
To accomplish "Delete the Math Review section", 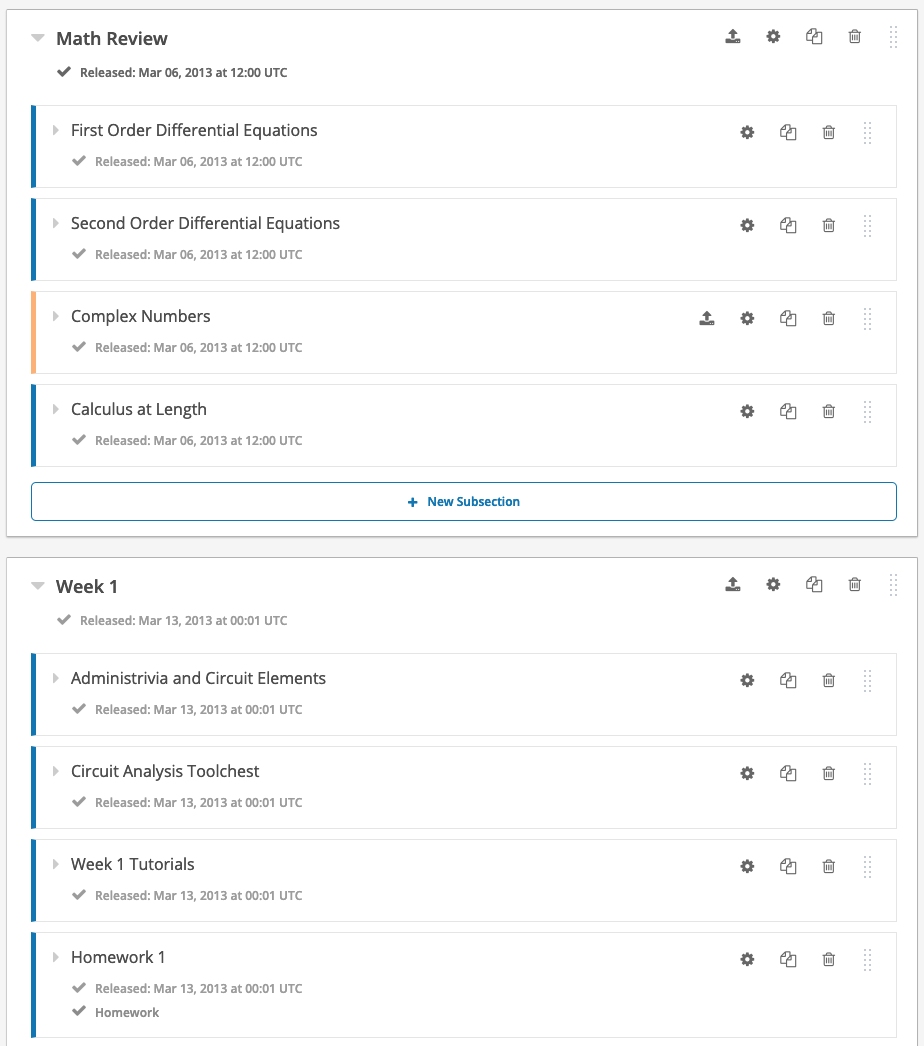I will pyautogui.click(x=855, y=37).
